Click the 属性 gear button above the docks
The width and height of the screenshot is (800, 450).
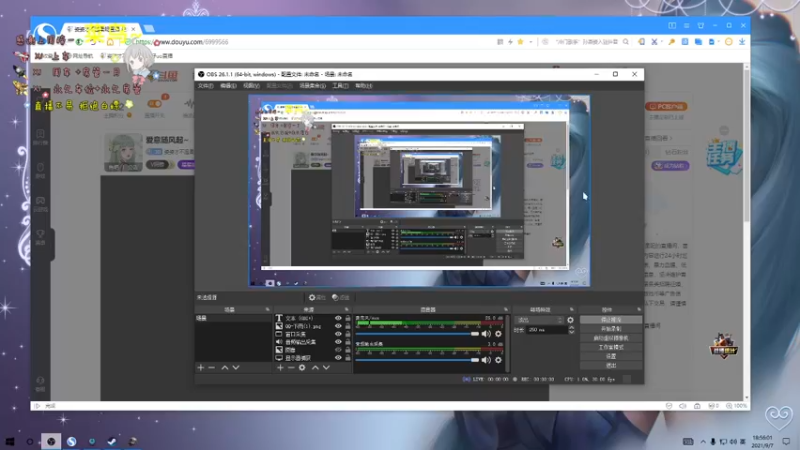316,297
